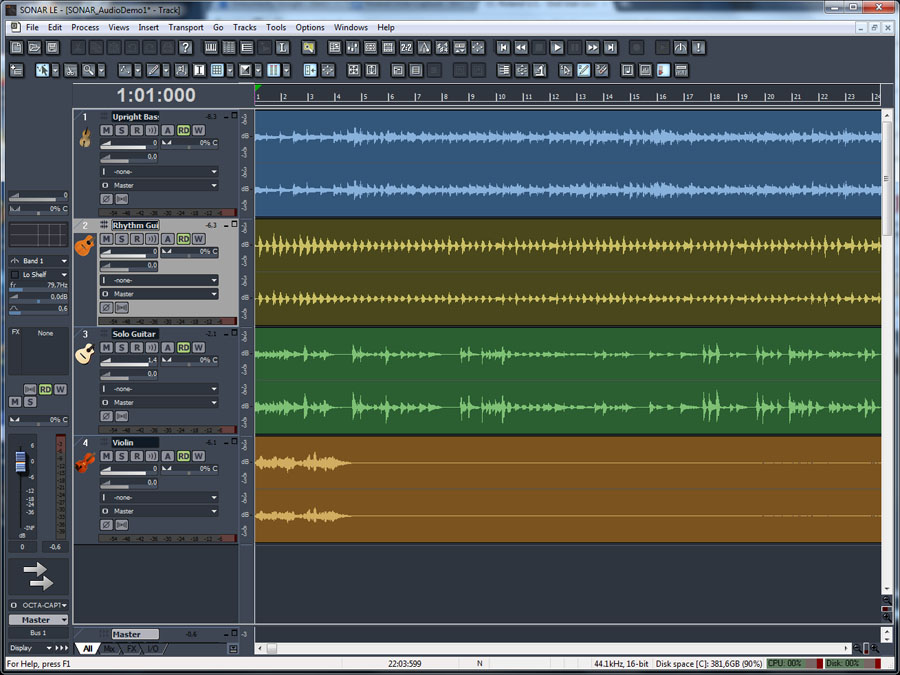Click the Rhythm Guitar volume slider
Viewport: 900px width, 675px height.
coord(126,254)
